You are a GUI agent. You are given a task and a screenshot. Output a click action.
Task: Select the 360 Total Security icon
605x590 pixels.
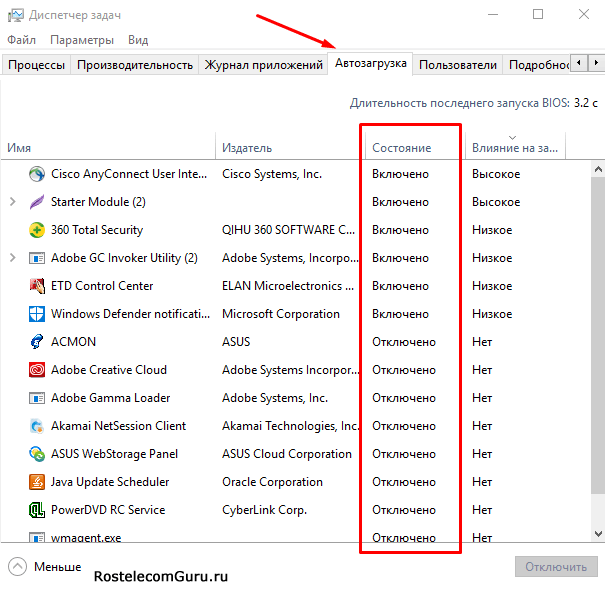(x=37, y=230)
